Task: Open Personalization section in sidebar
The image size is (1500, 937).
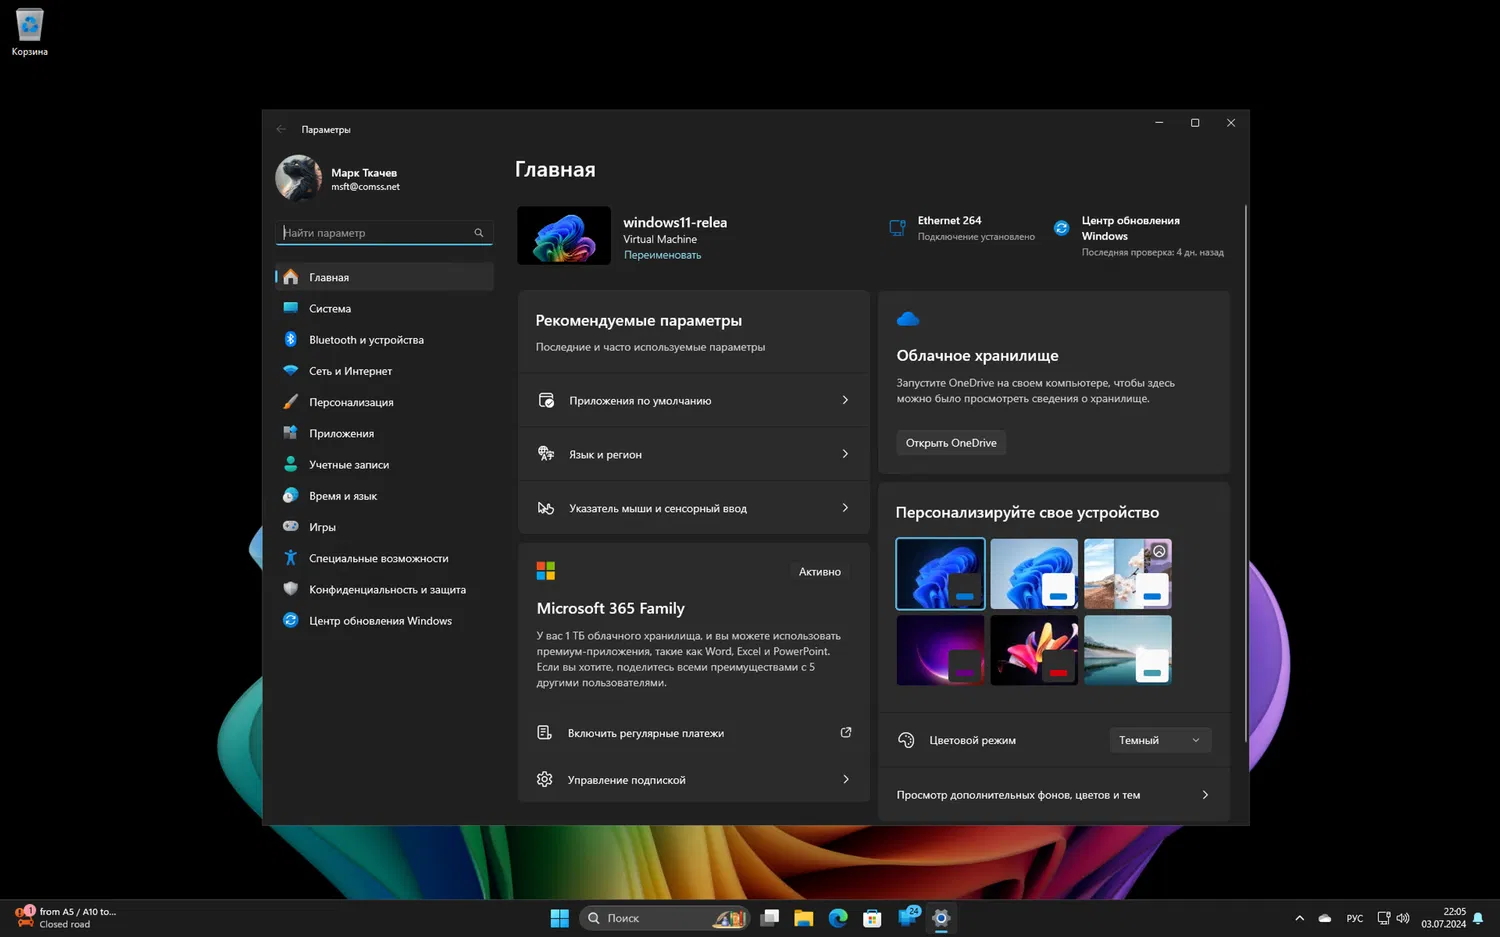Action: pyautogui.click(x=351, y=402)
